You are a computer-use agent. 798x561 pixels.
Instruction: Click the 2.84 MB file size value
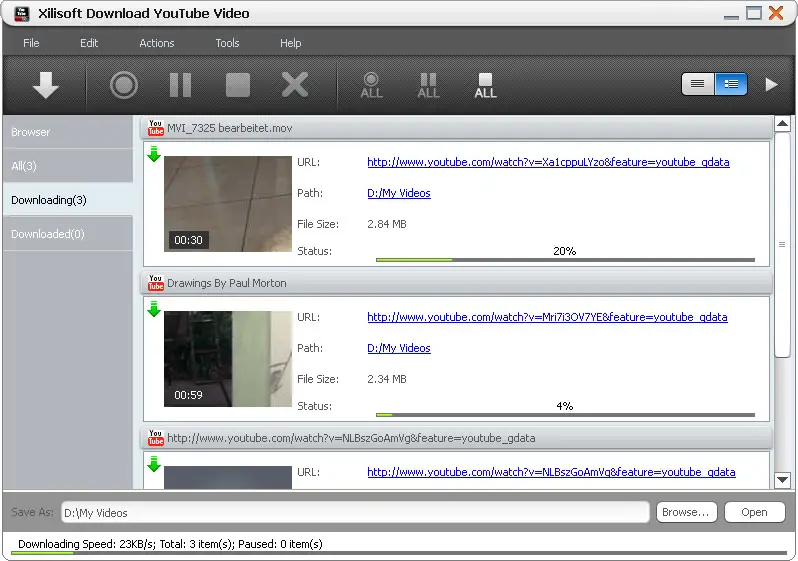coord(387,224)
